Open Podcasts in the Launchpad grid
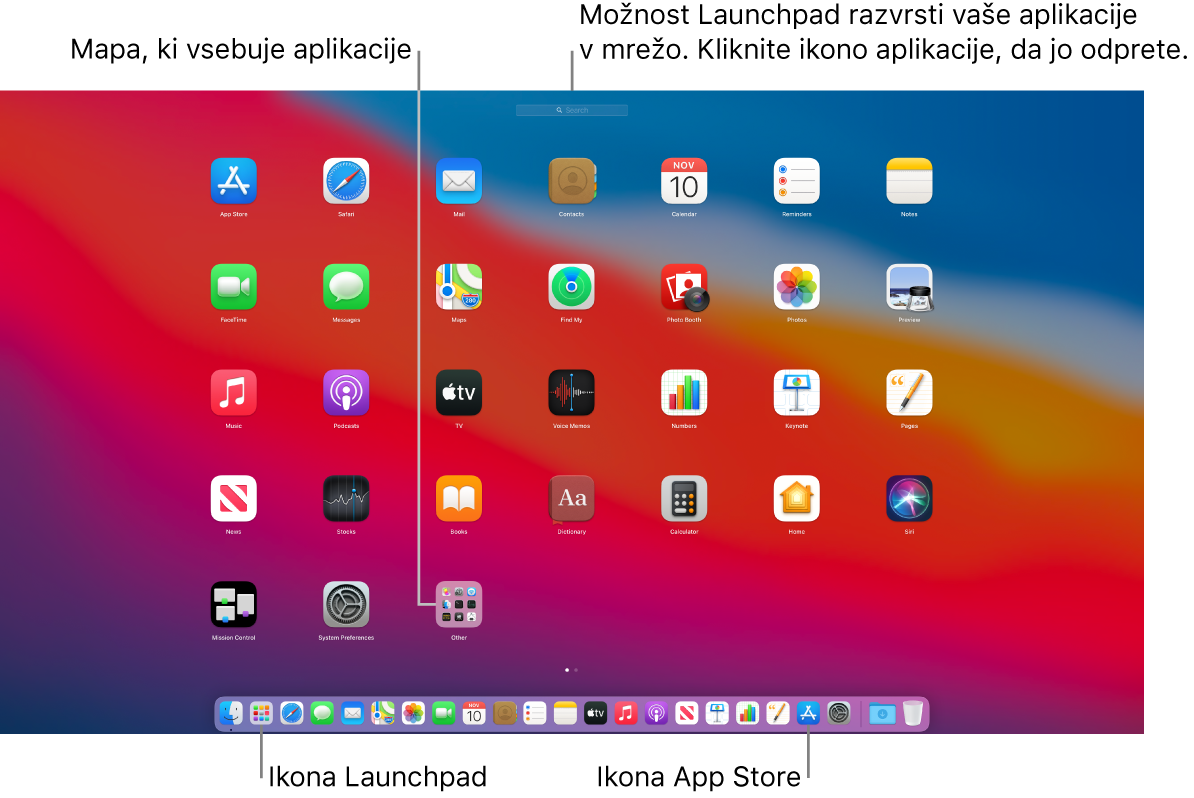The width and height of the screenshot is (1194, 798). 346,393
